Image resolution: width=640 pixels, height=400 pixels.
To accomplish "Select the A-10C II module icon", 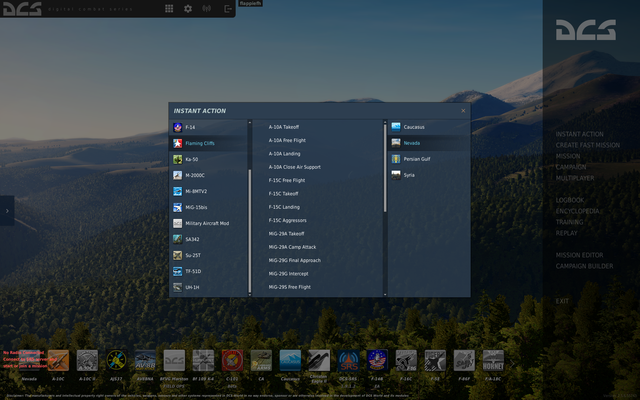I will 87,360.
